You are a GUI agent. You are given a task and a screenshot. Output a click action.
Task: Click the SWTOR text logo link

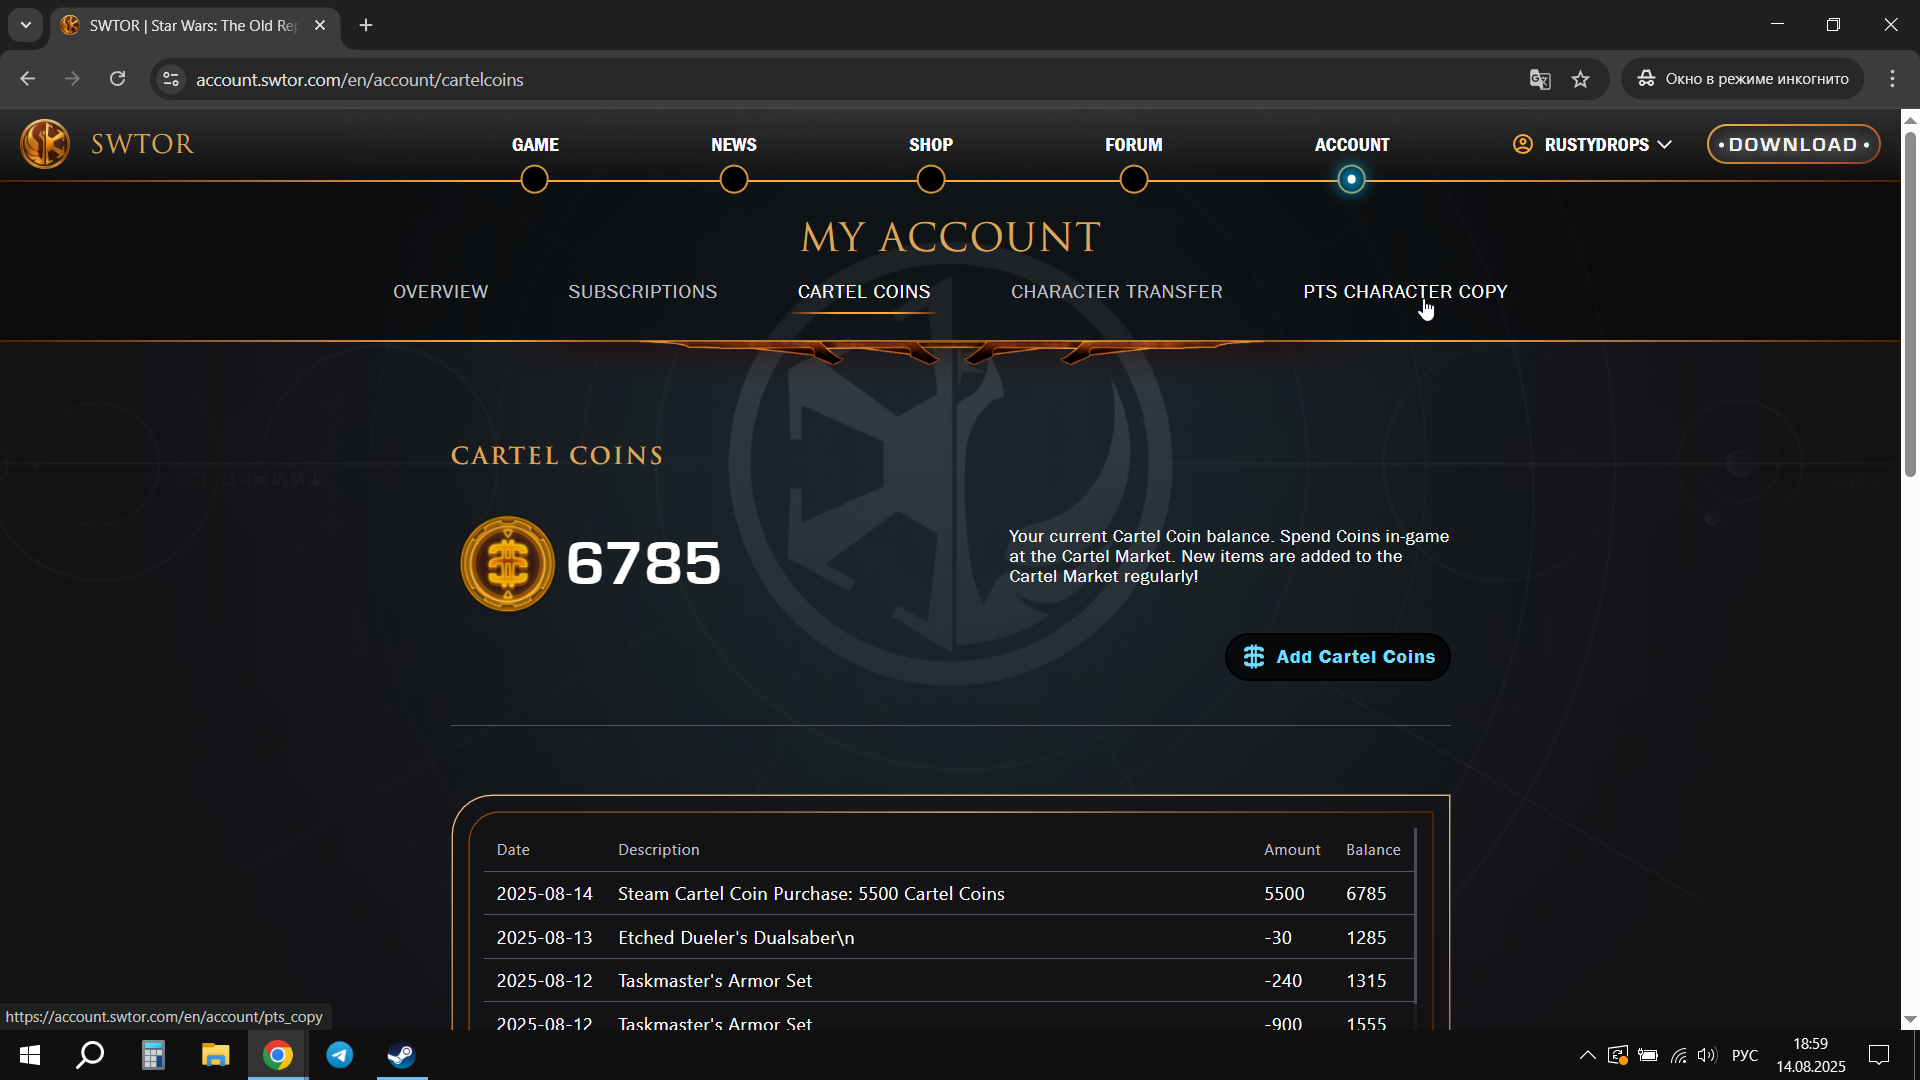point(142,144)
